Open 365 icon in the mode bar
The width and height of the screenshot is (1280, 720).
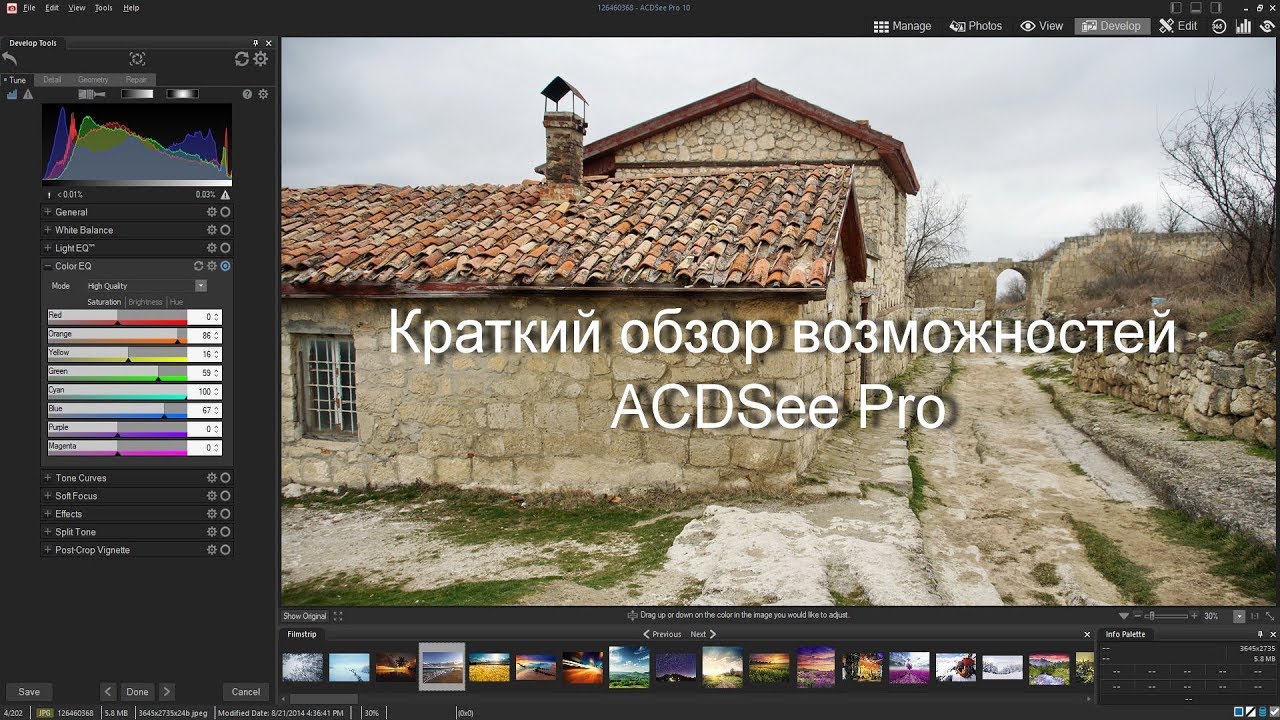pos(1218,26)
